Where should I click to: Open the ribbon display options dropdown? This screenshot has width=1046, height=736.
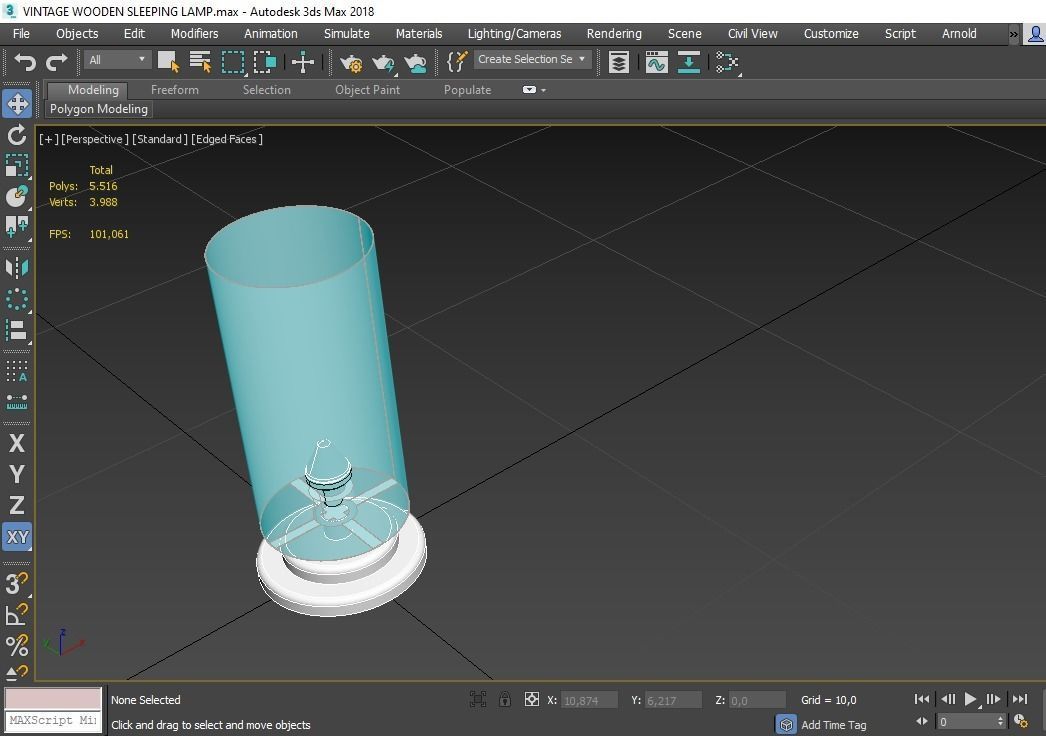534,89
